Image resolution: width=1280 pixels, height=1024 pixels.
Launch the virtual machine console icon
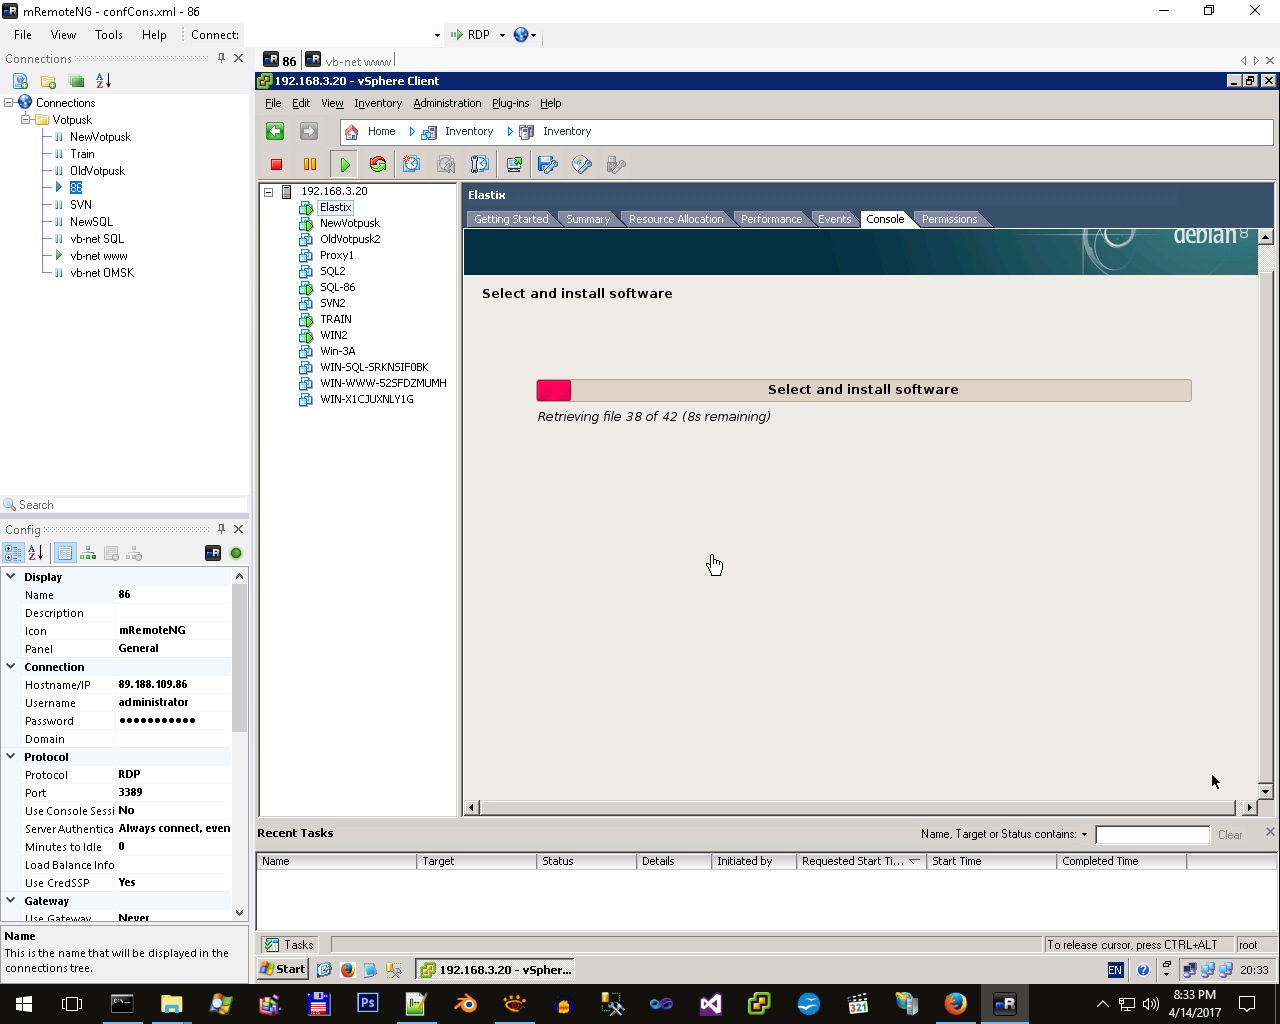[x=514, y=165]
